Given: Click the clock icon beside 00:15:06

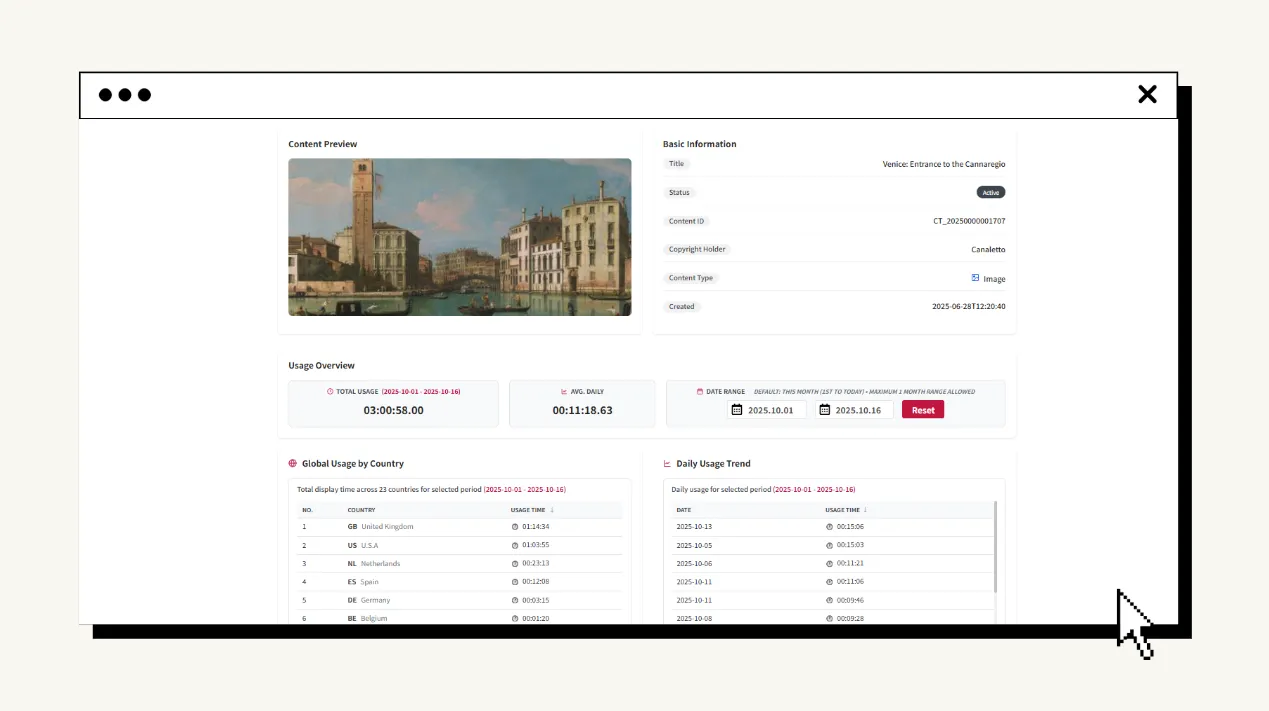Looking at the screenshot, I should (829, 527).
